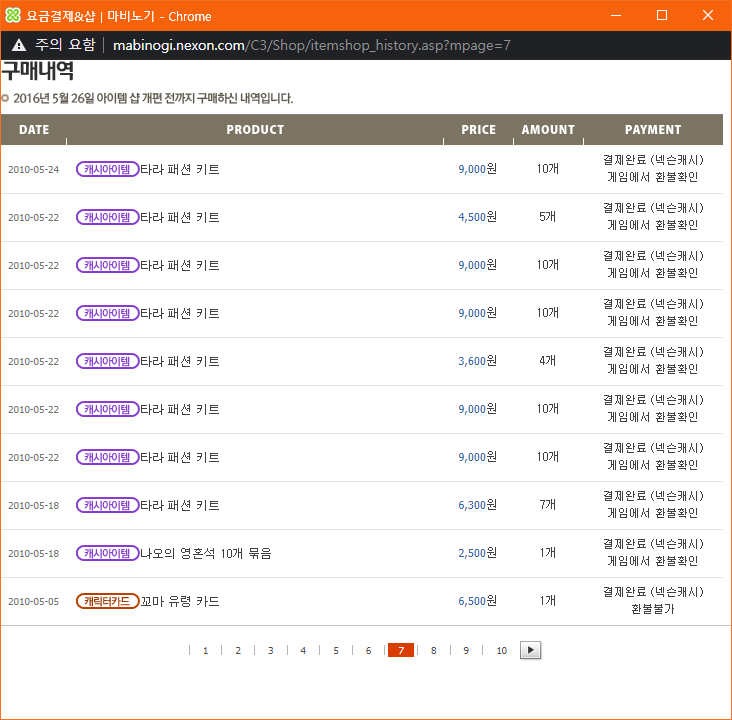Open page 6 of purchase history
732x720 pixels.
pyautogui.click(x=368, y=650)
